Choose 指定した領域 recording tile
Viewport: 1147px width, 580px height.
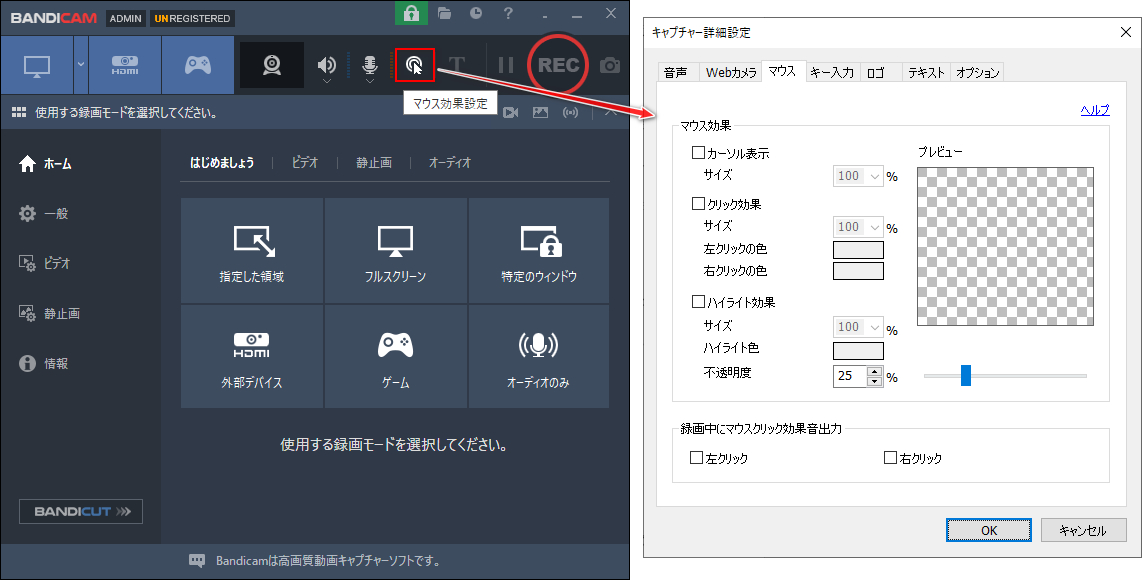[252, 251]
